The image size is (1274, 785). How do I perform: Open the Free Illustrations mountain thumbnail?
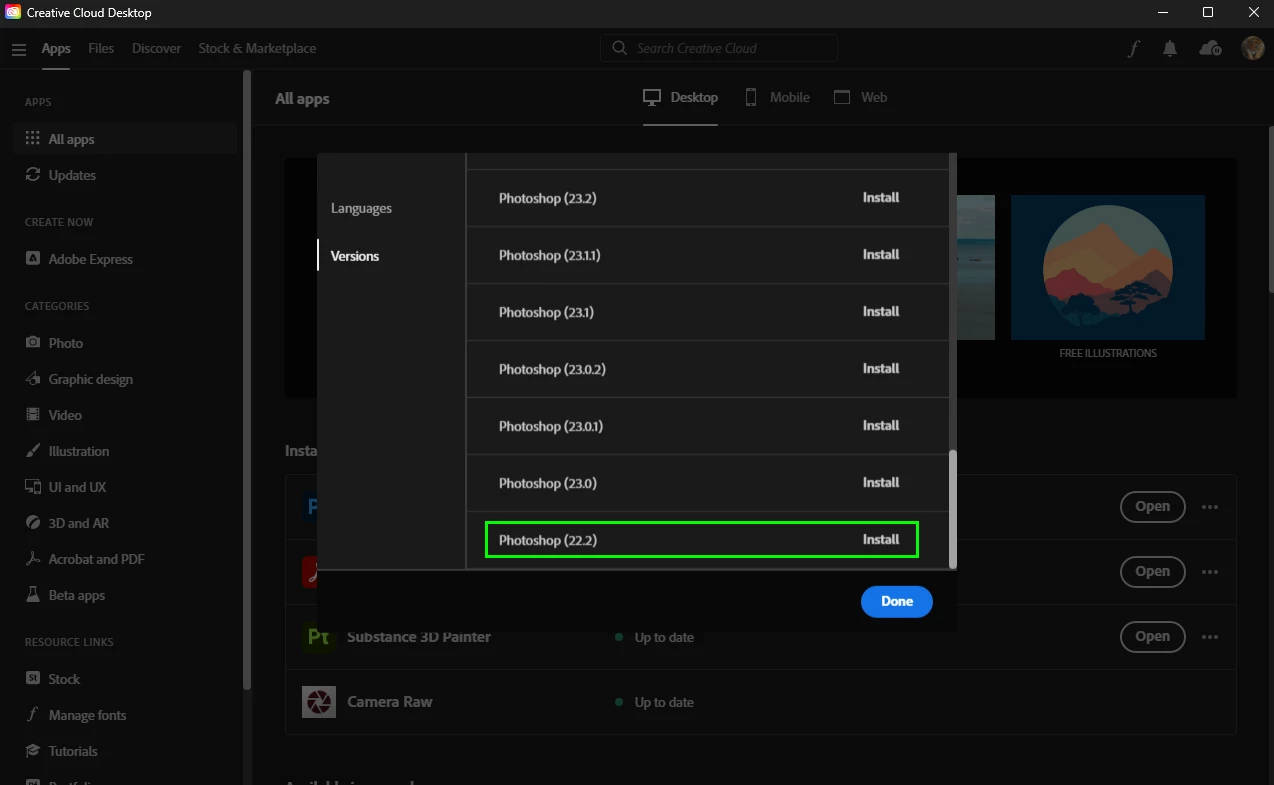(1108, 267)
